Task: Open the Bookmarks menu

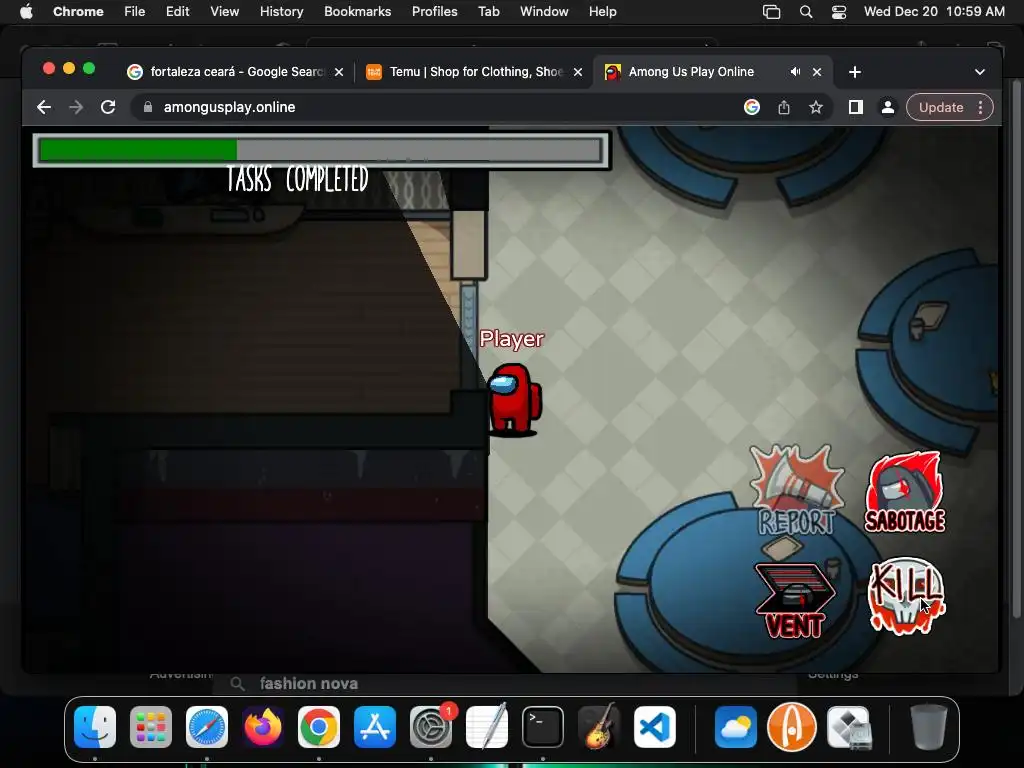Action: coord(357,12)
